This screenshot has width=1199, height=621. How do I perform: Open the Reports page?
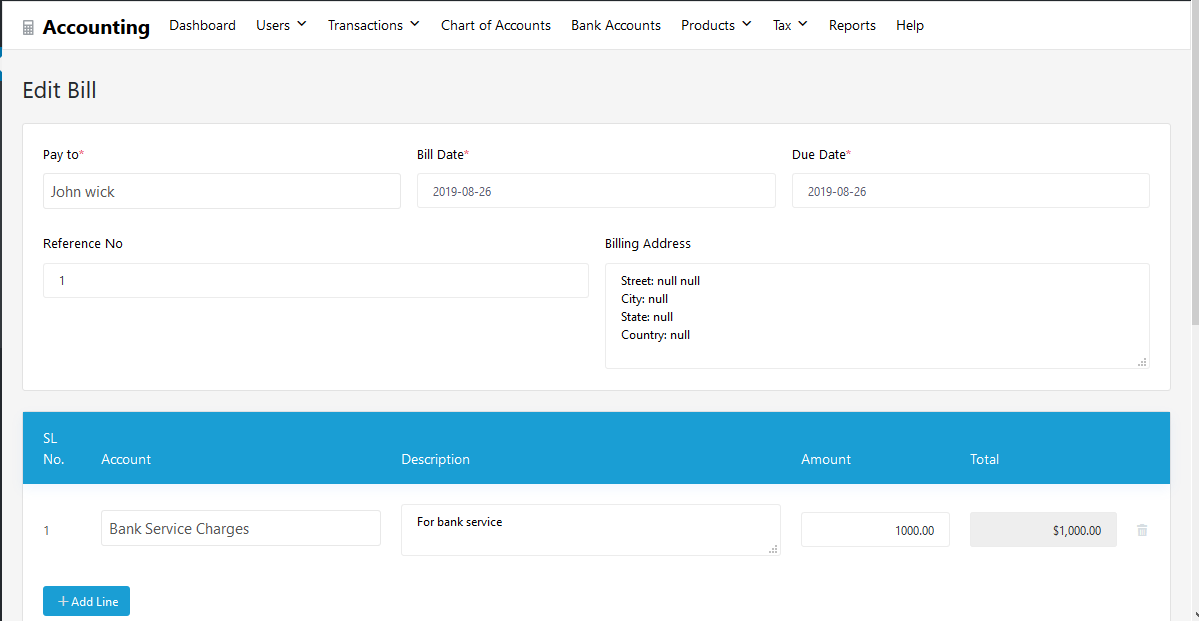pyautogui.click(x=852, y=25)
